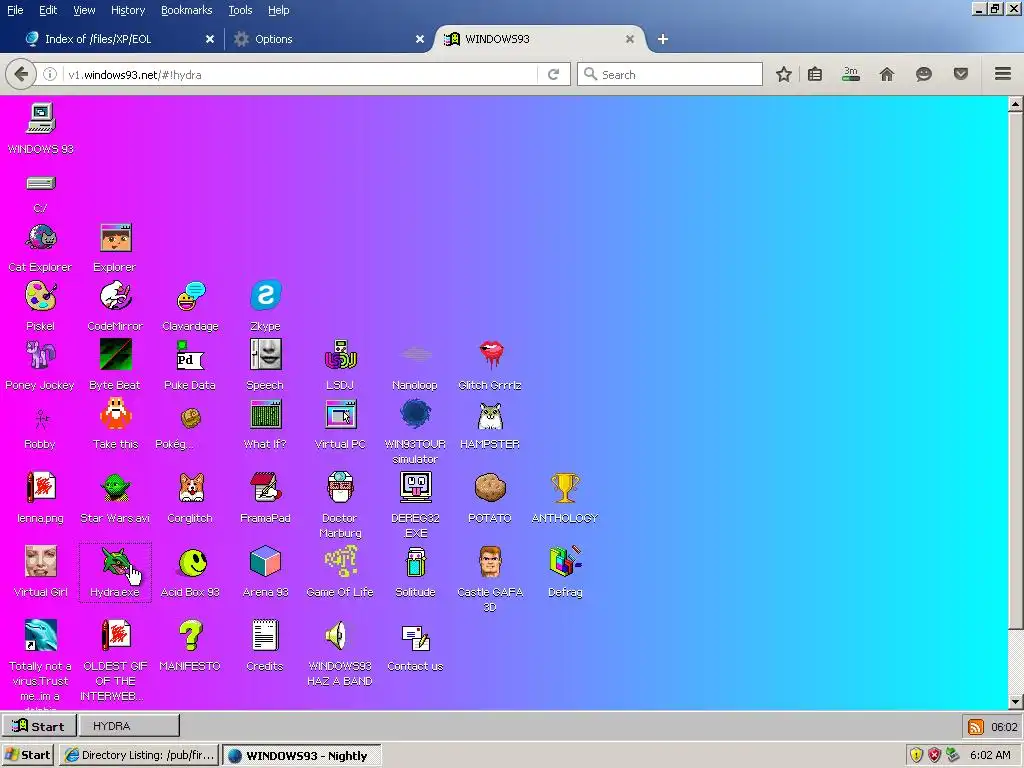Open the Bookmarks menu

tap(186, 10)
